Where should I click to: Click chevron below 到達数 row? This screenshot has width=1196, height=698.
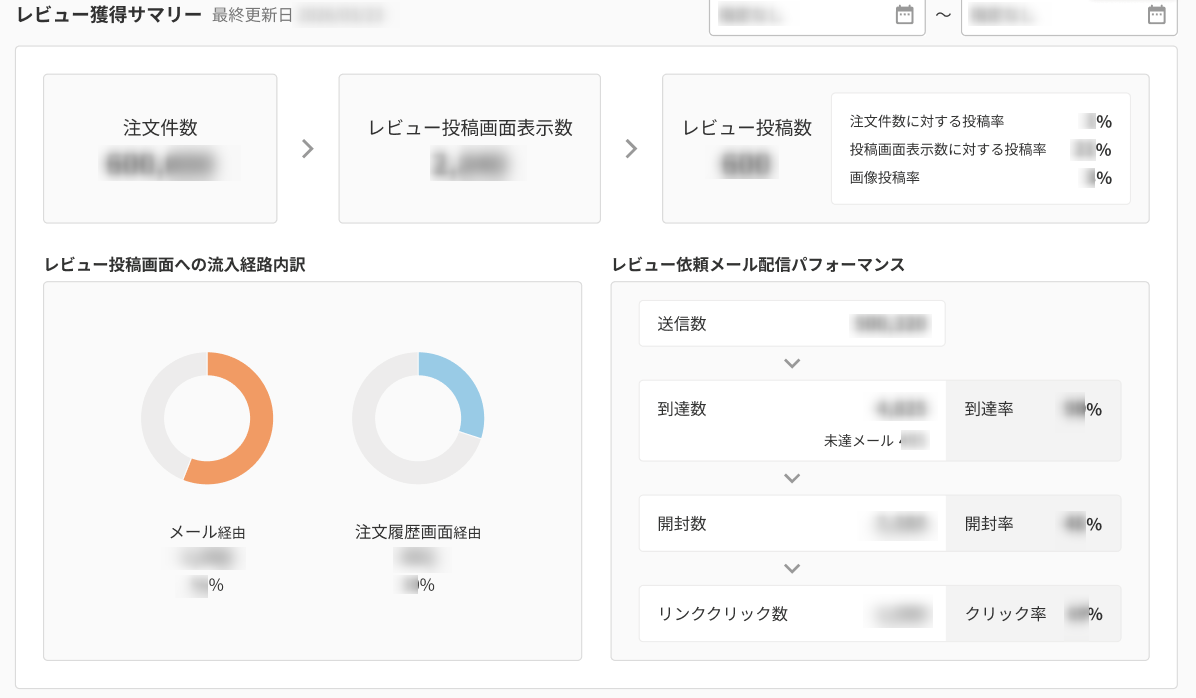792,479
